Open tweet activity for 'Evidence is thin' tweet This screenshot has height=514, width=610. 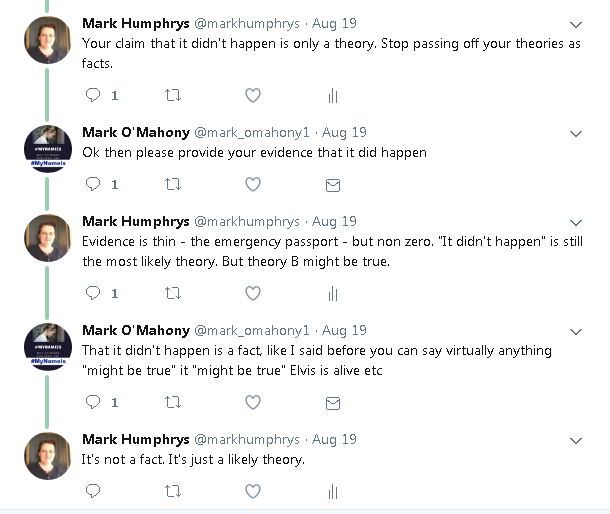[333, 293]
